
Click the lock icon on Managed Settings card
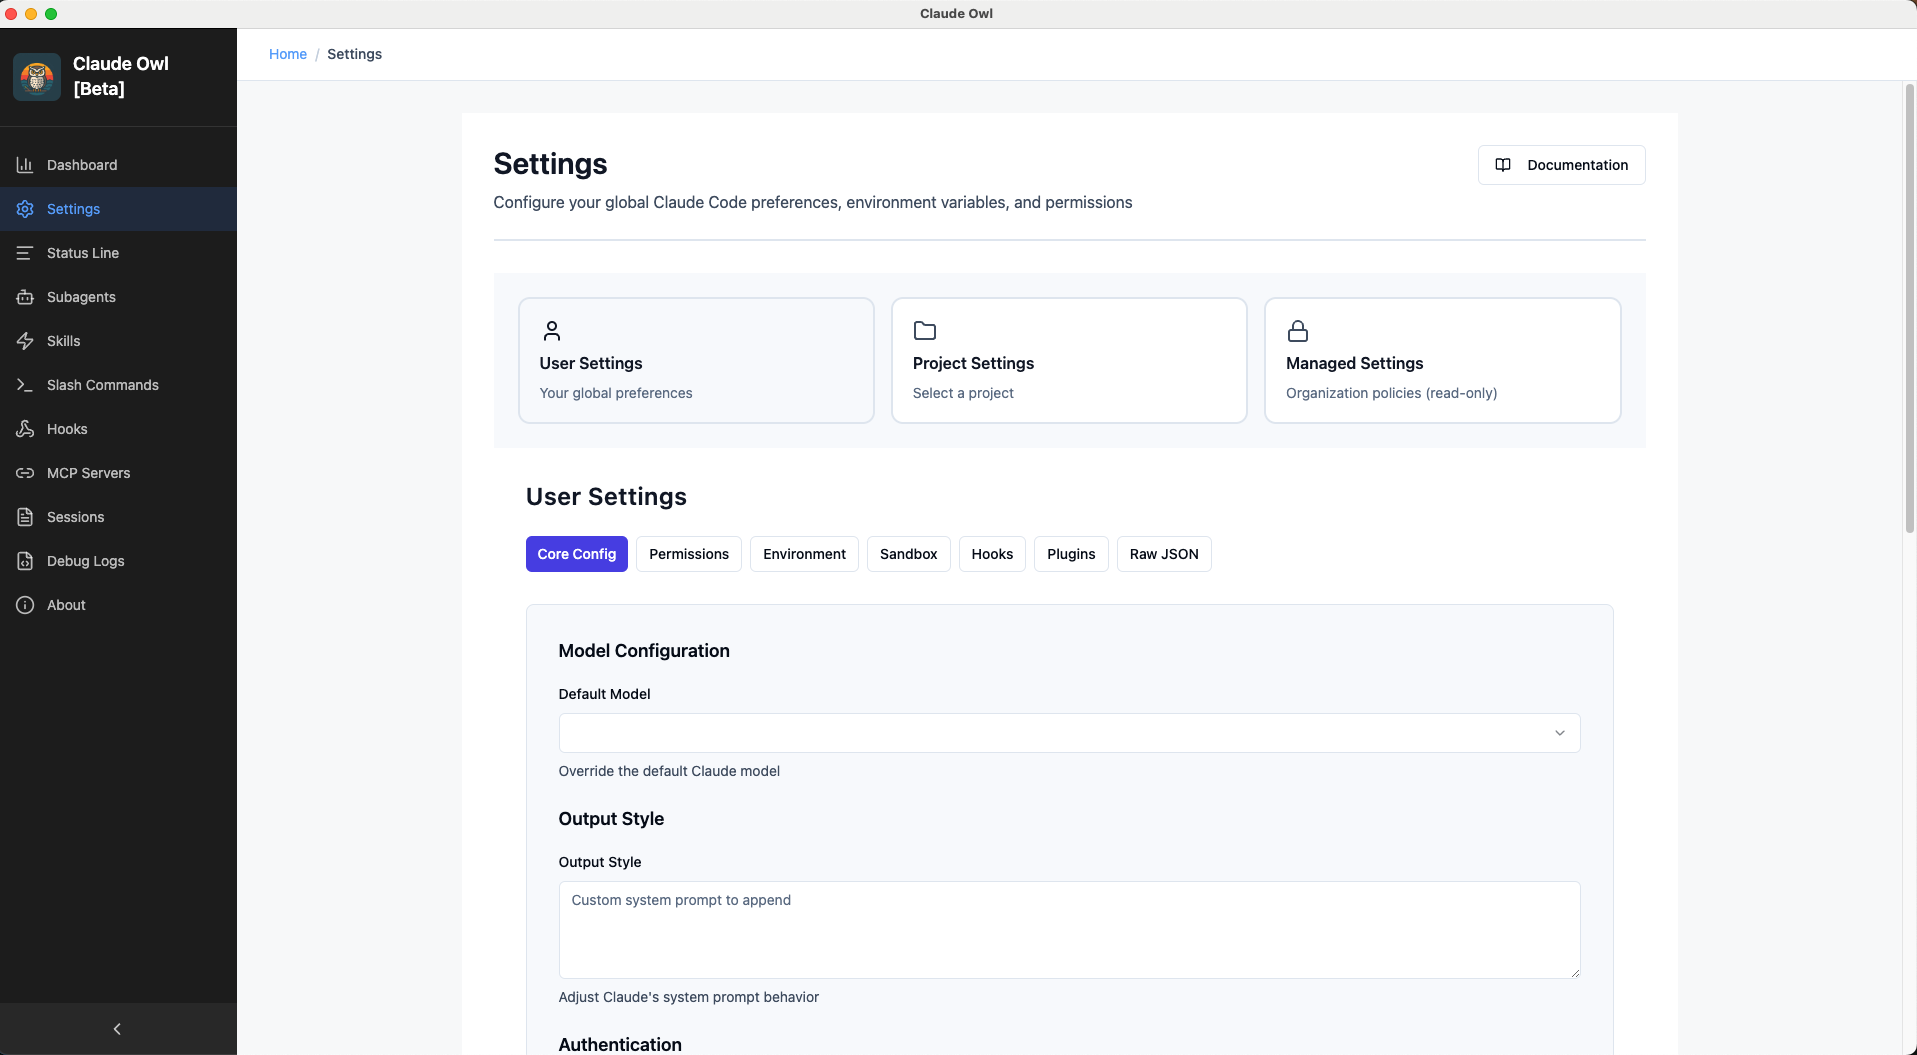click(x=1298, y=330)
